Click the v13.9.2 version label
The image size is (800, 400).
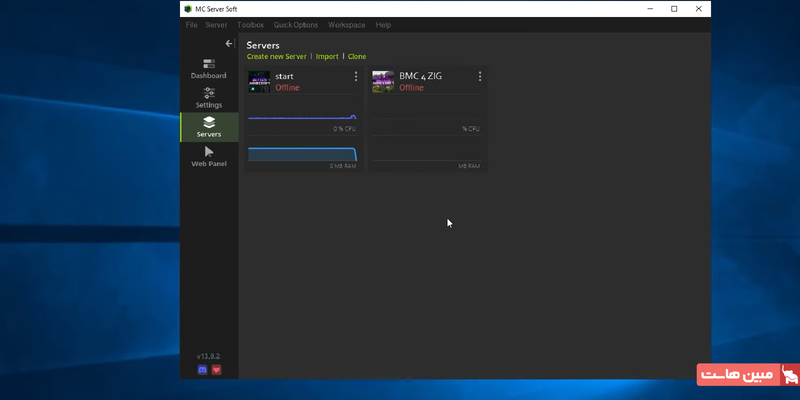point(209,356)
